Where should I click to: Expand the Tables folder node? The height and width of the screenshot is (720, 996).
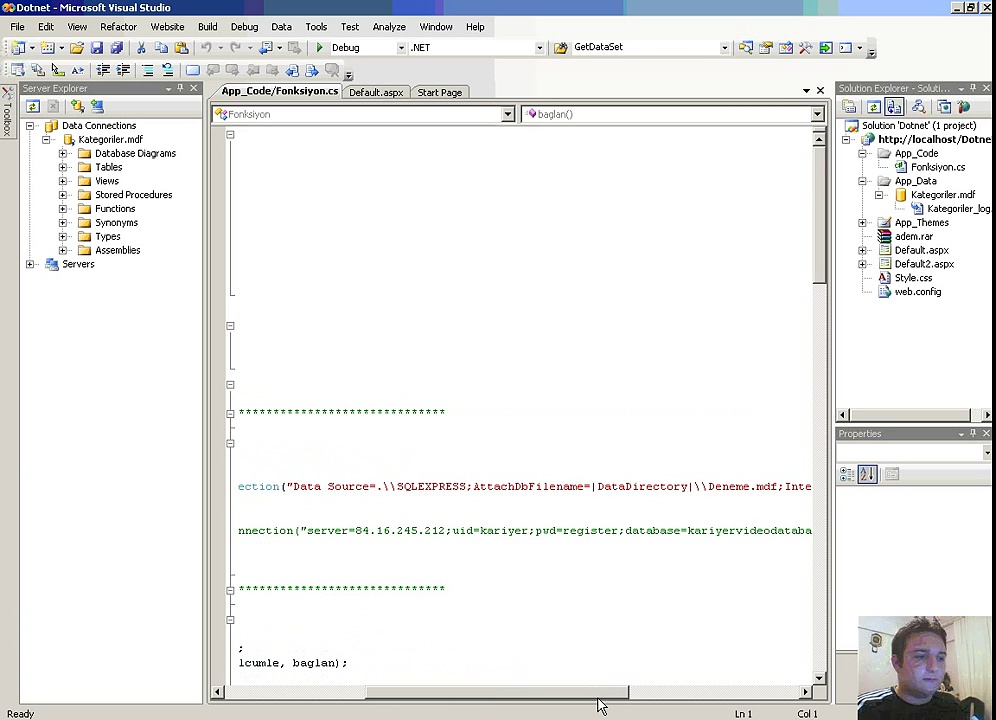point(62,167)
